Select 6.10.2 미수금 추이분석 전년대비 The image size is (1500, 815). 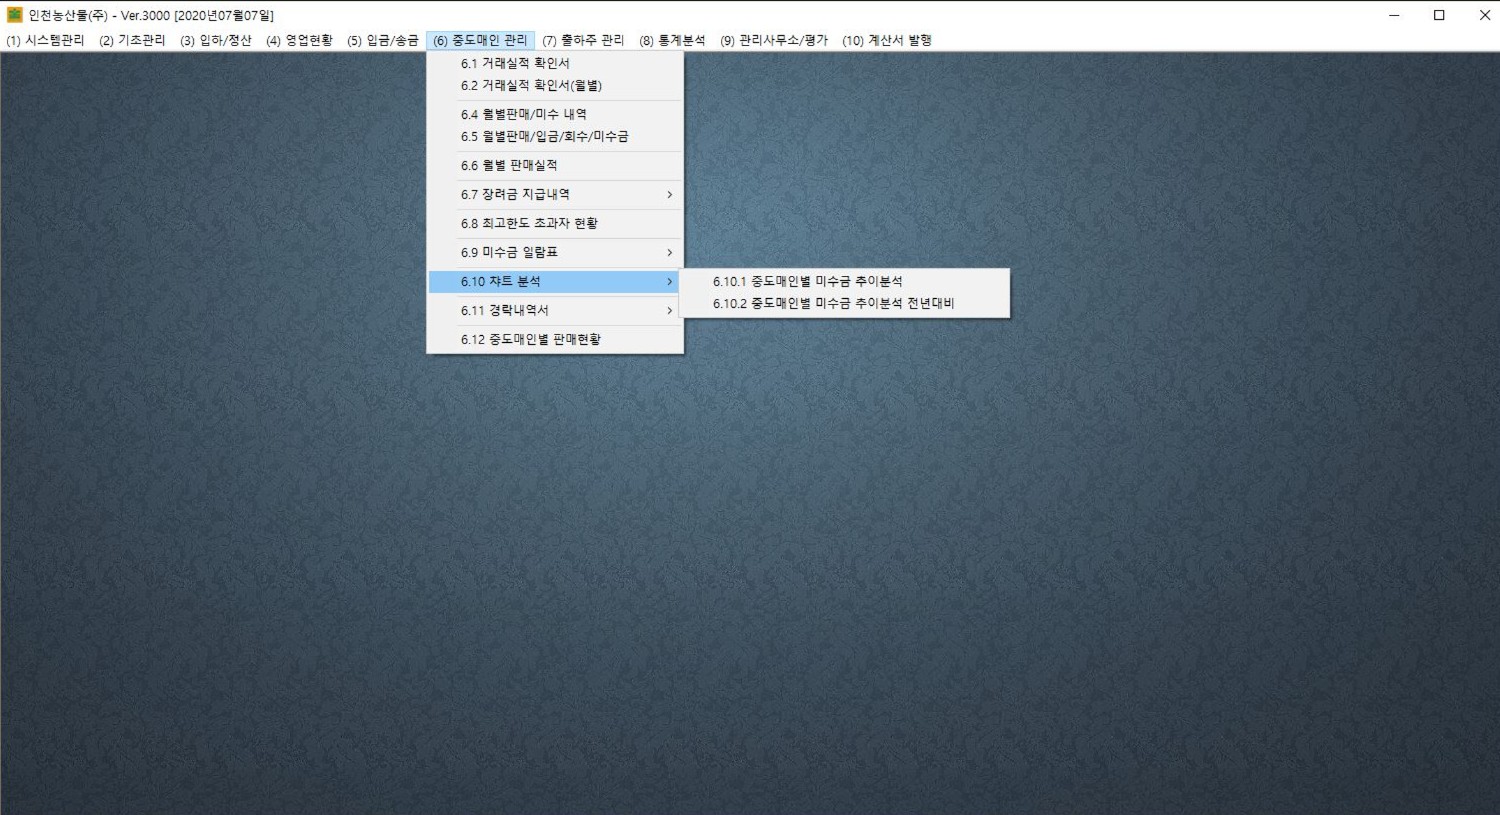tap(833, 303)
